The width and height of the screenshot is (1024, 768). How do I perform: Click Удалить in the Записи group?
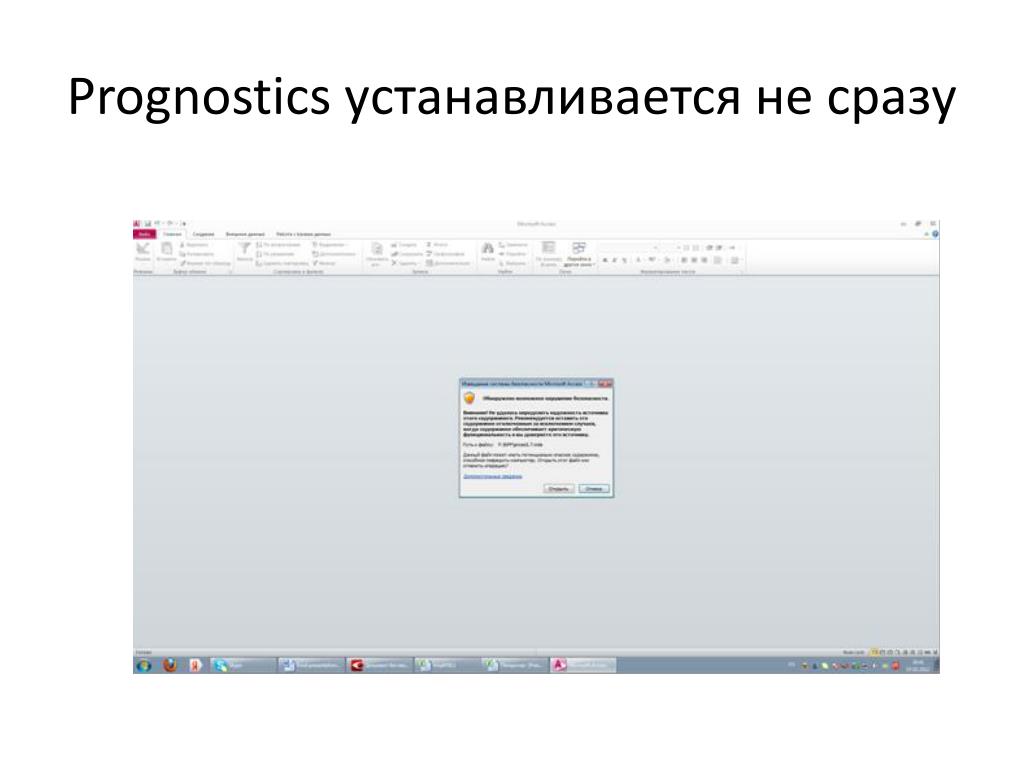click(x=404, y=263)
